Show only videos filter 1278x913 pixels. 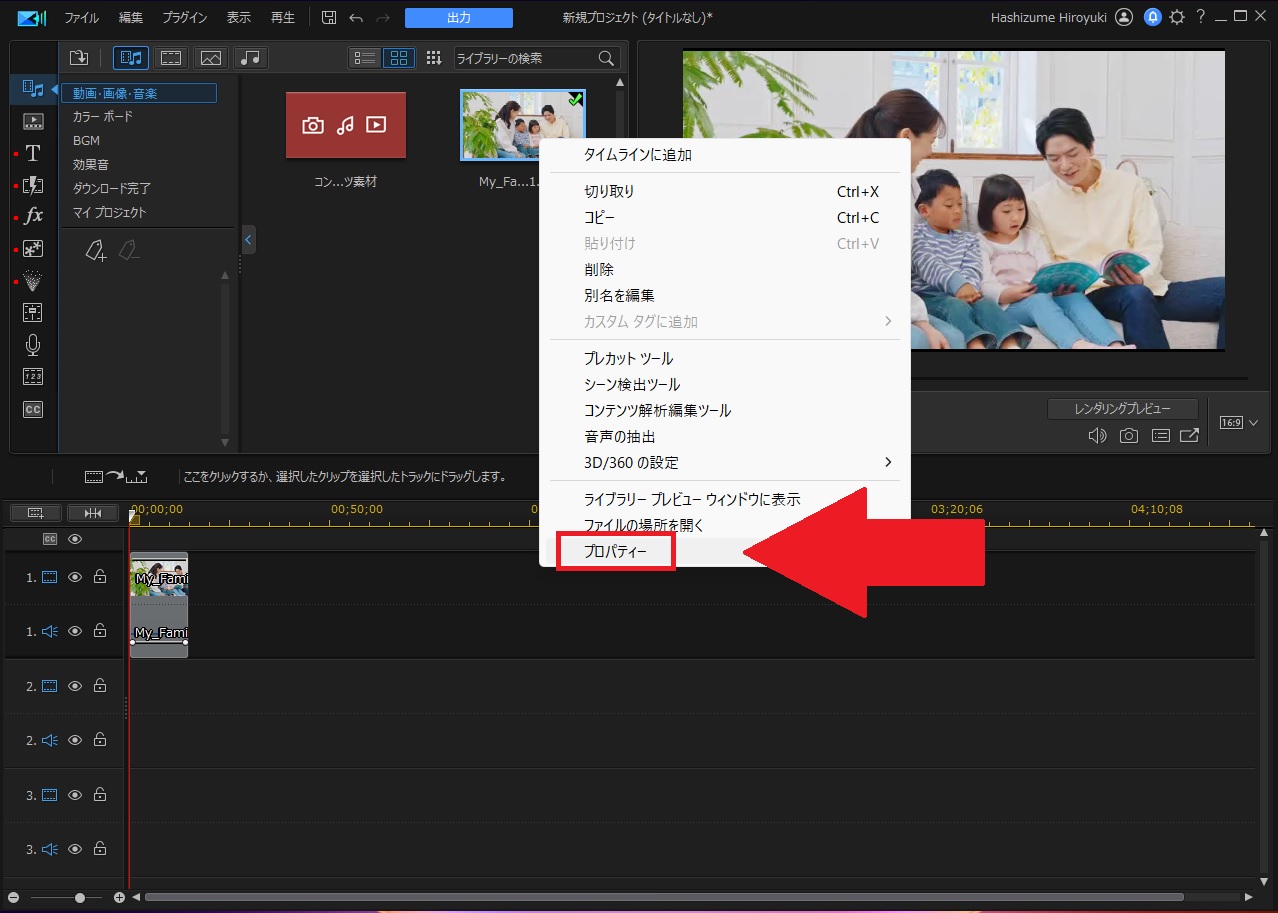(171, 58)
